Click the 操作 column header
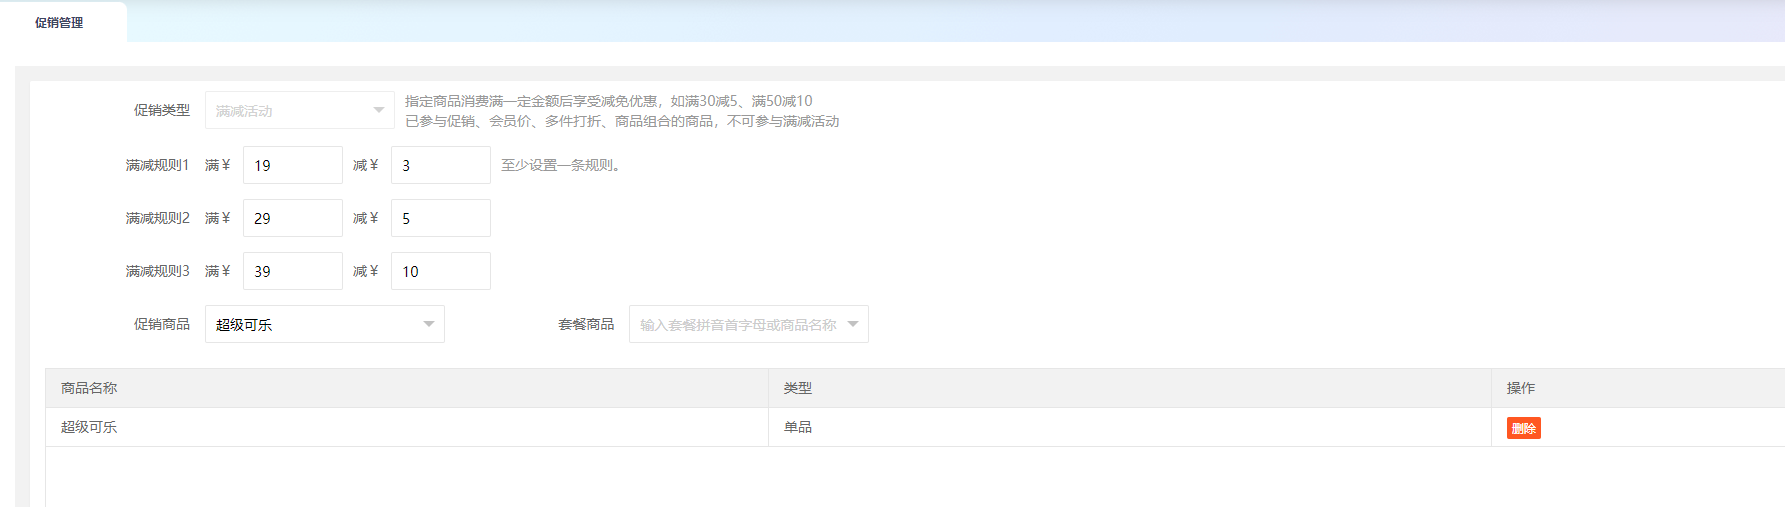This screenshot has height=507, width=1785. pos(1520,388)
